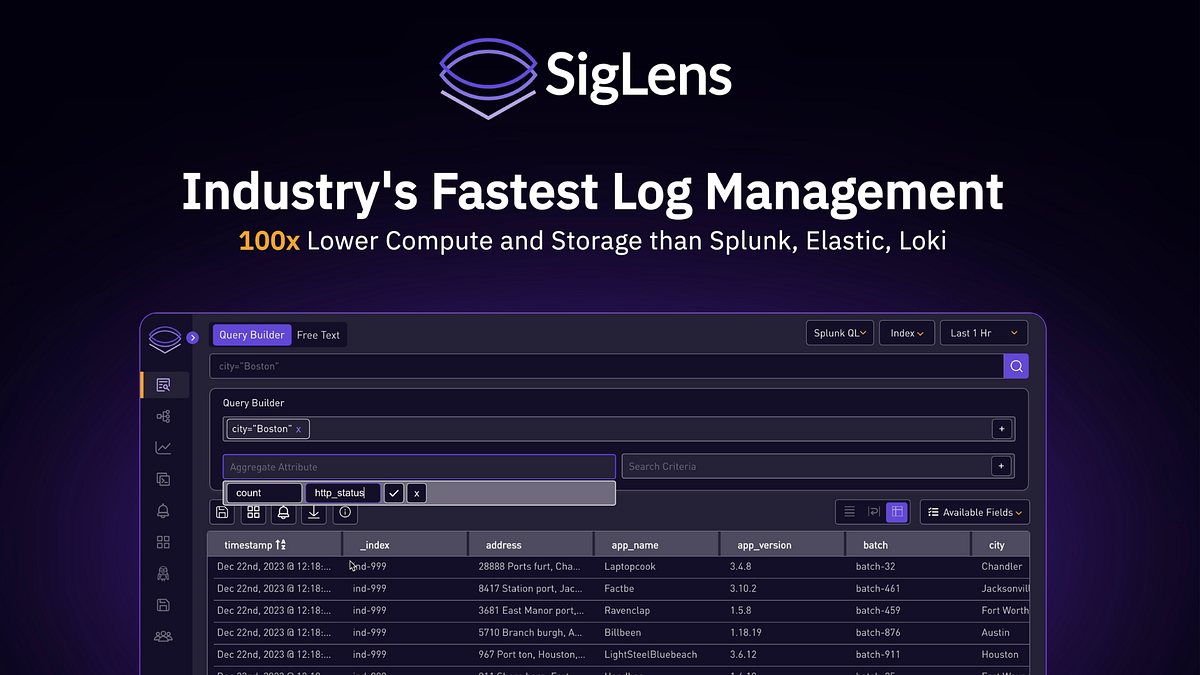Click the bell Alerts icon in the sidebar

click(x=163, y=511)
